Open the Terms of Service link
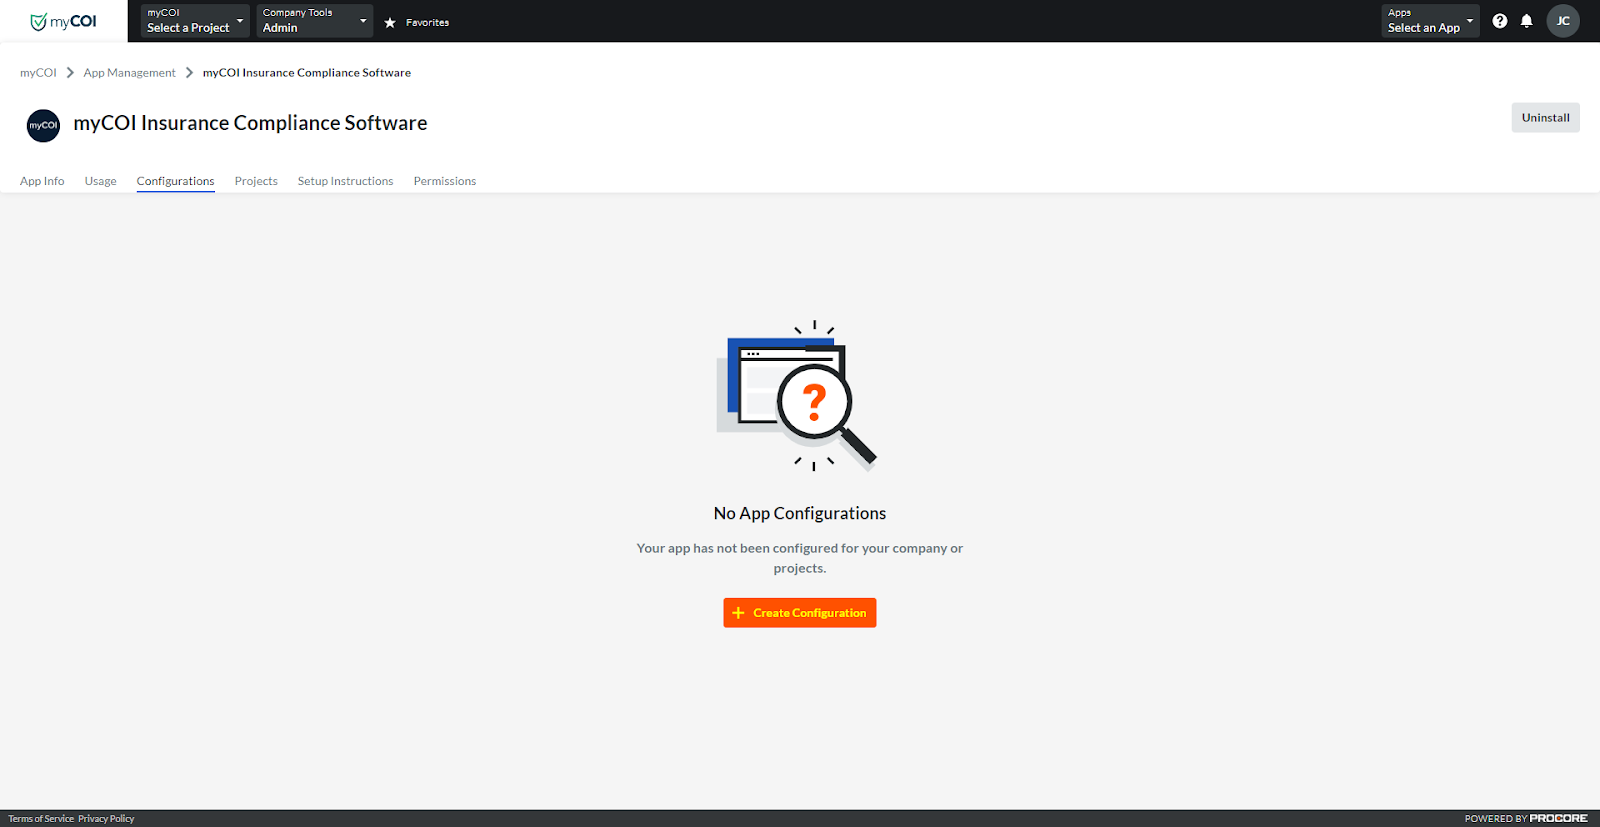1600x827 pixels. (x=41, y=819)
